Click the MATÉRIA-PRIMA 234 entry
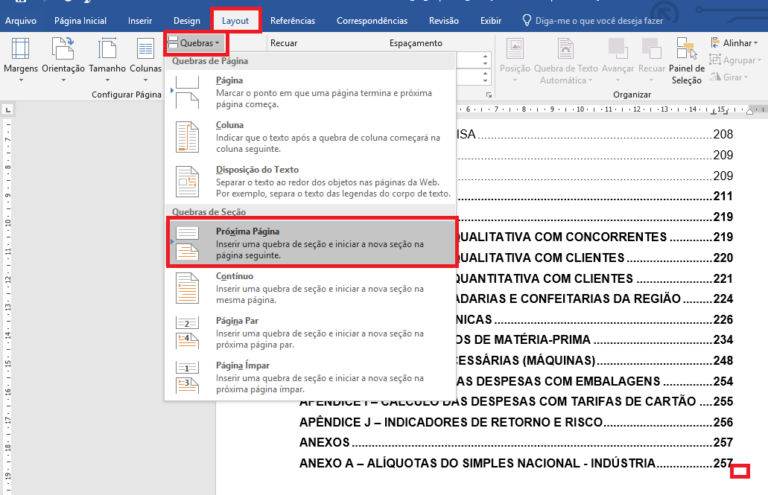 coord(595,340)
